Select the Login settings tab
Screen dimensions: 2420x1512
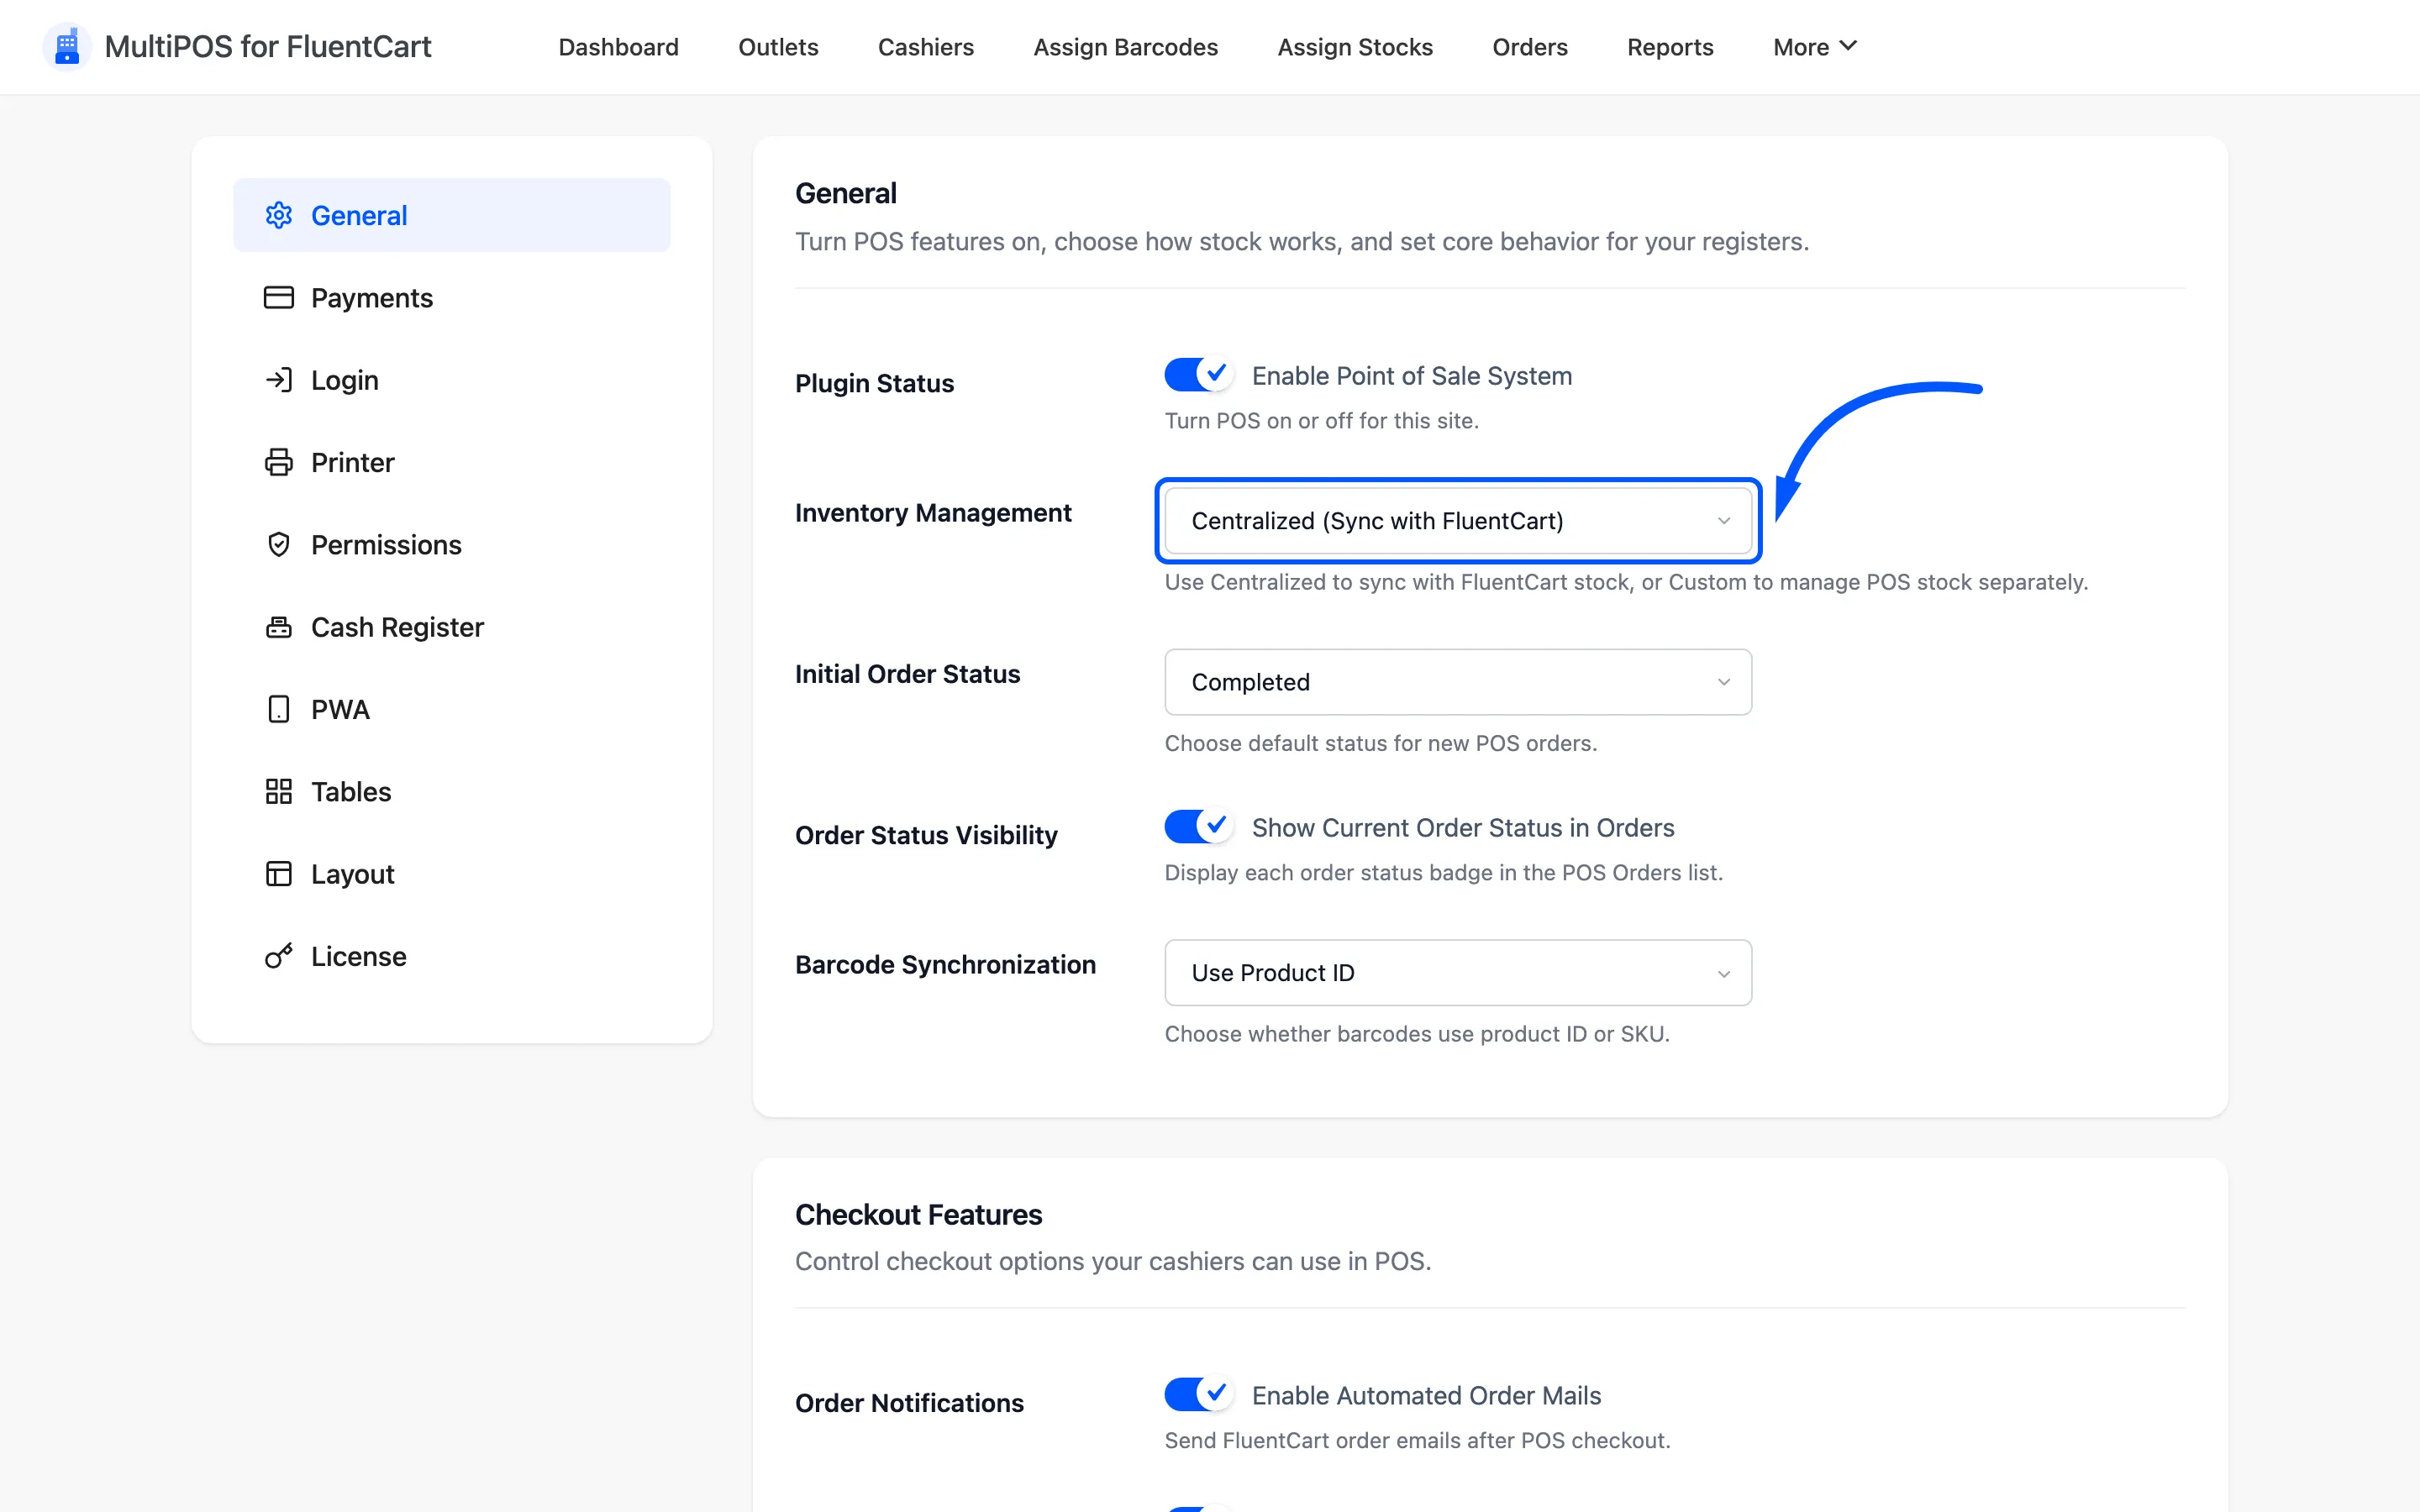pyautogui.click(x=452, y=380)
